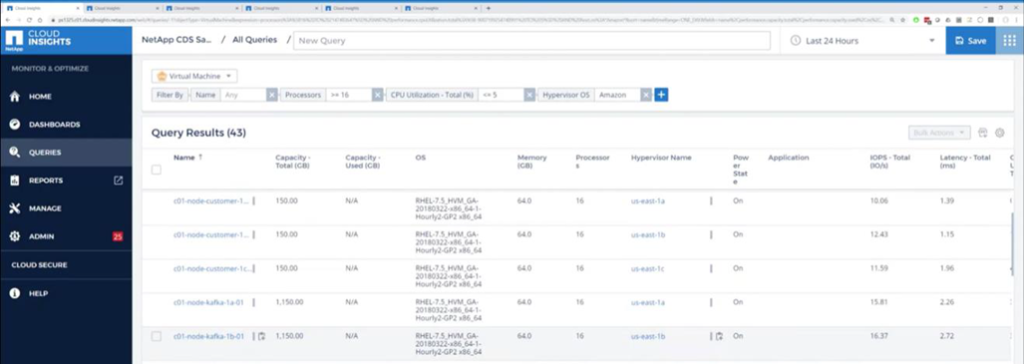Click the export icon next to Bulk Actions

(x=983, y=133)
